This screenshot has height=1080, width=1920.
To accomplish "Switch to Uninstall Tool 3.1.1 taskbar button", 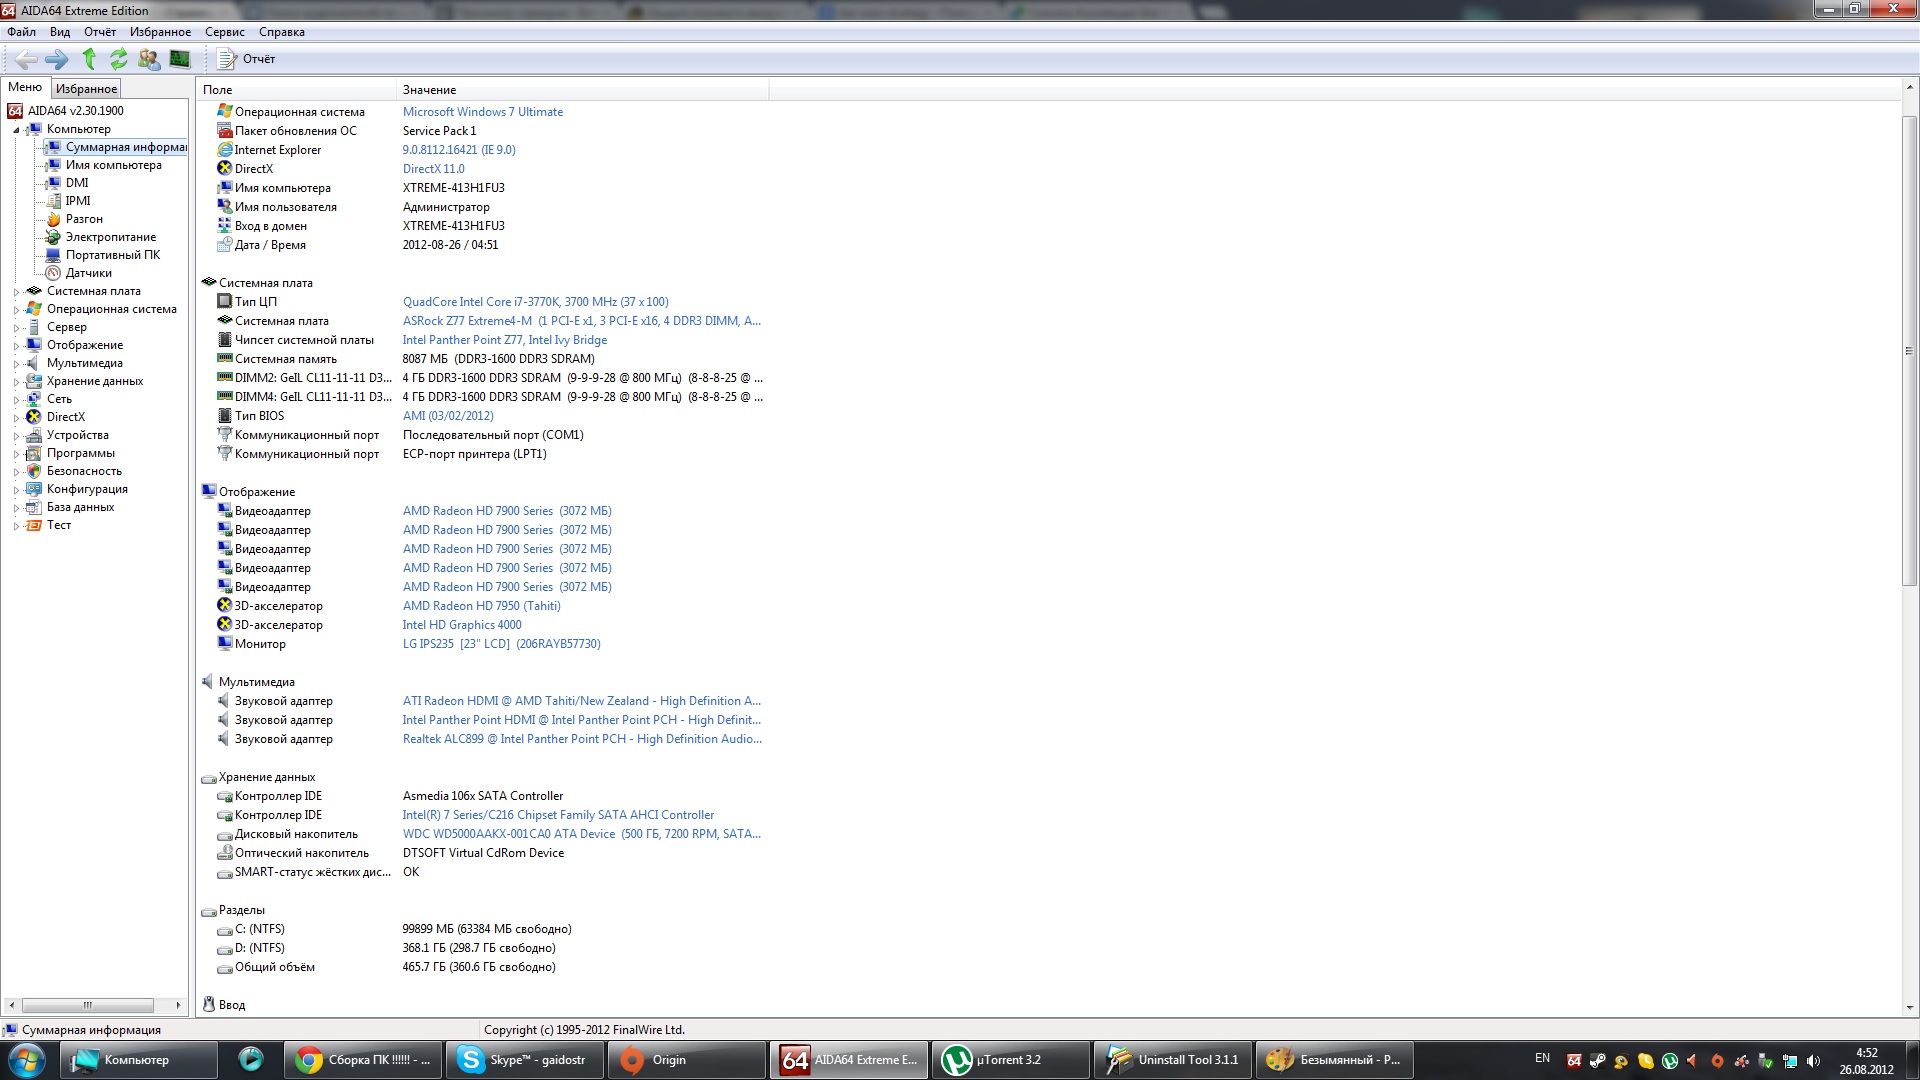I will click(x=1172, y=1060).
